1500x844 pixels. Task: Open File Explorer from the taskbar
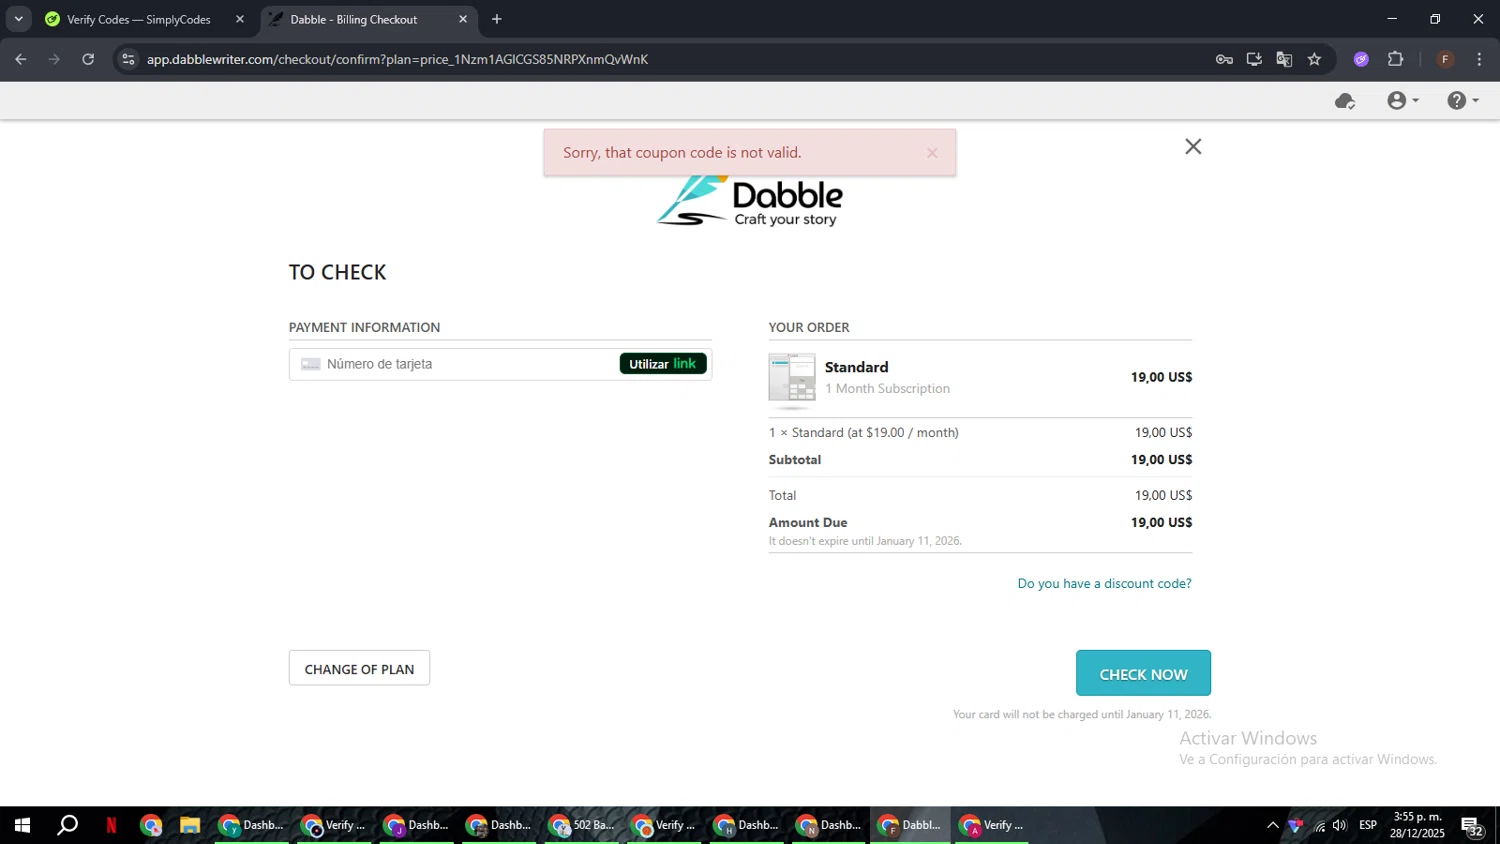[190, 825]
